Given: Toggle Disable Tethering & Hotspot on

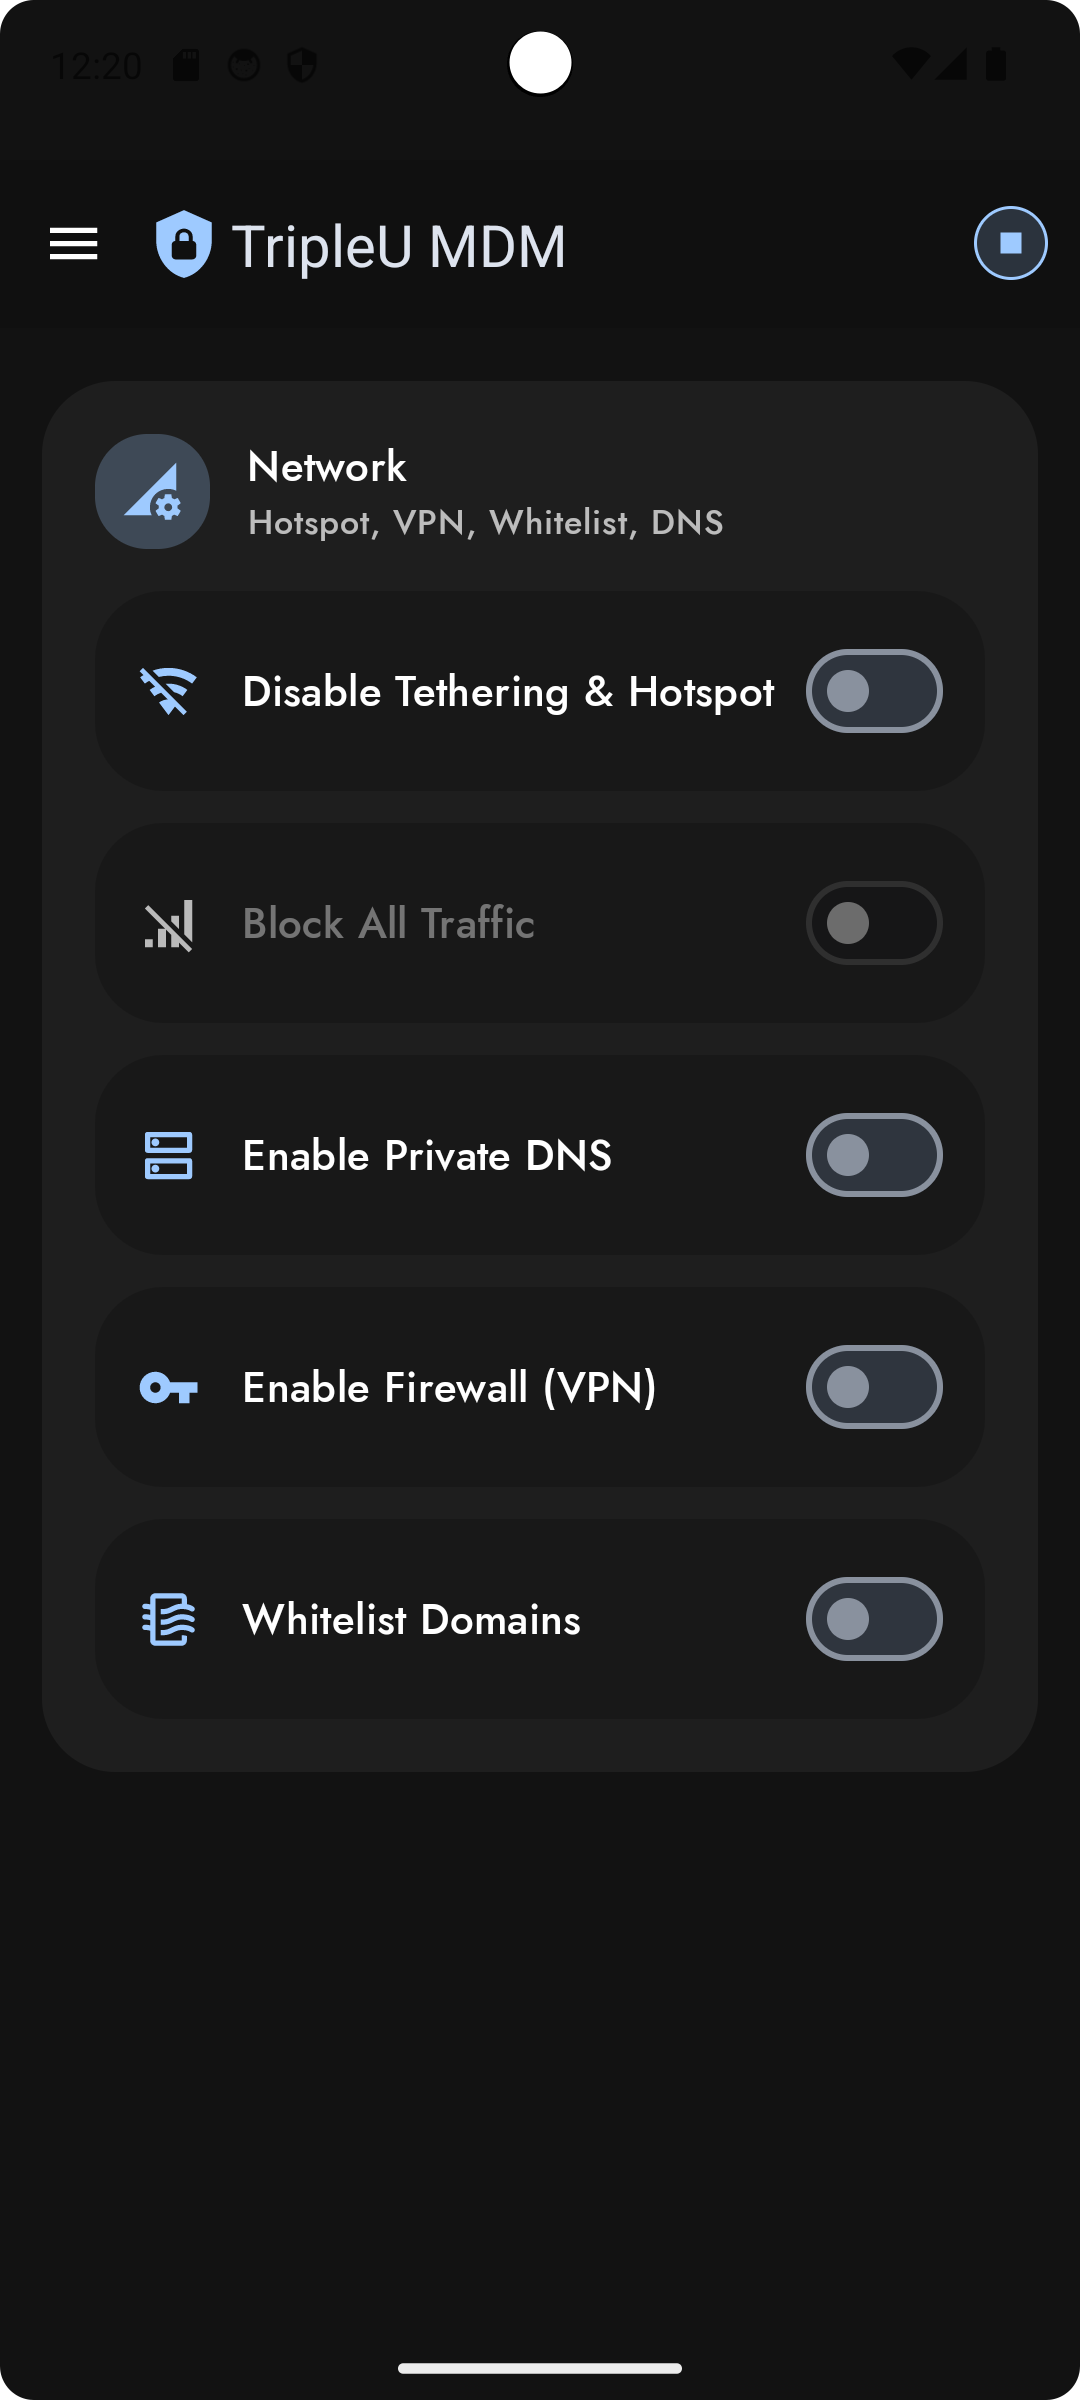Looking at the screenshot, I should pyautogui.click(x=873, y=690).
